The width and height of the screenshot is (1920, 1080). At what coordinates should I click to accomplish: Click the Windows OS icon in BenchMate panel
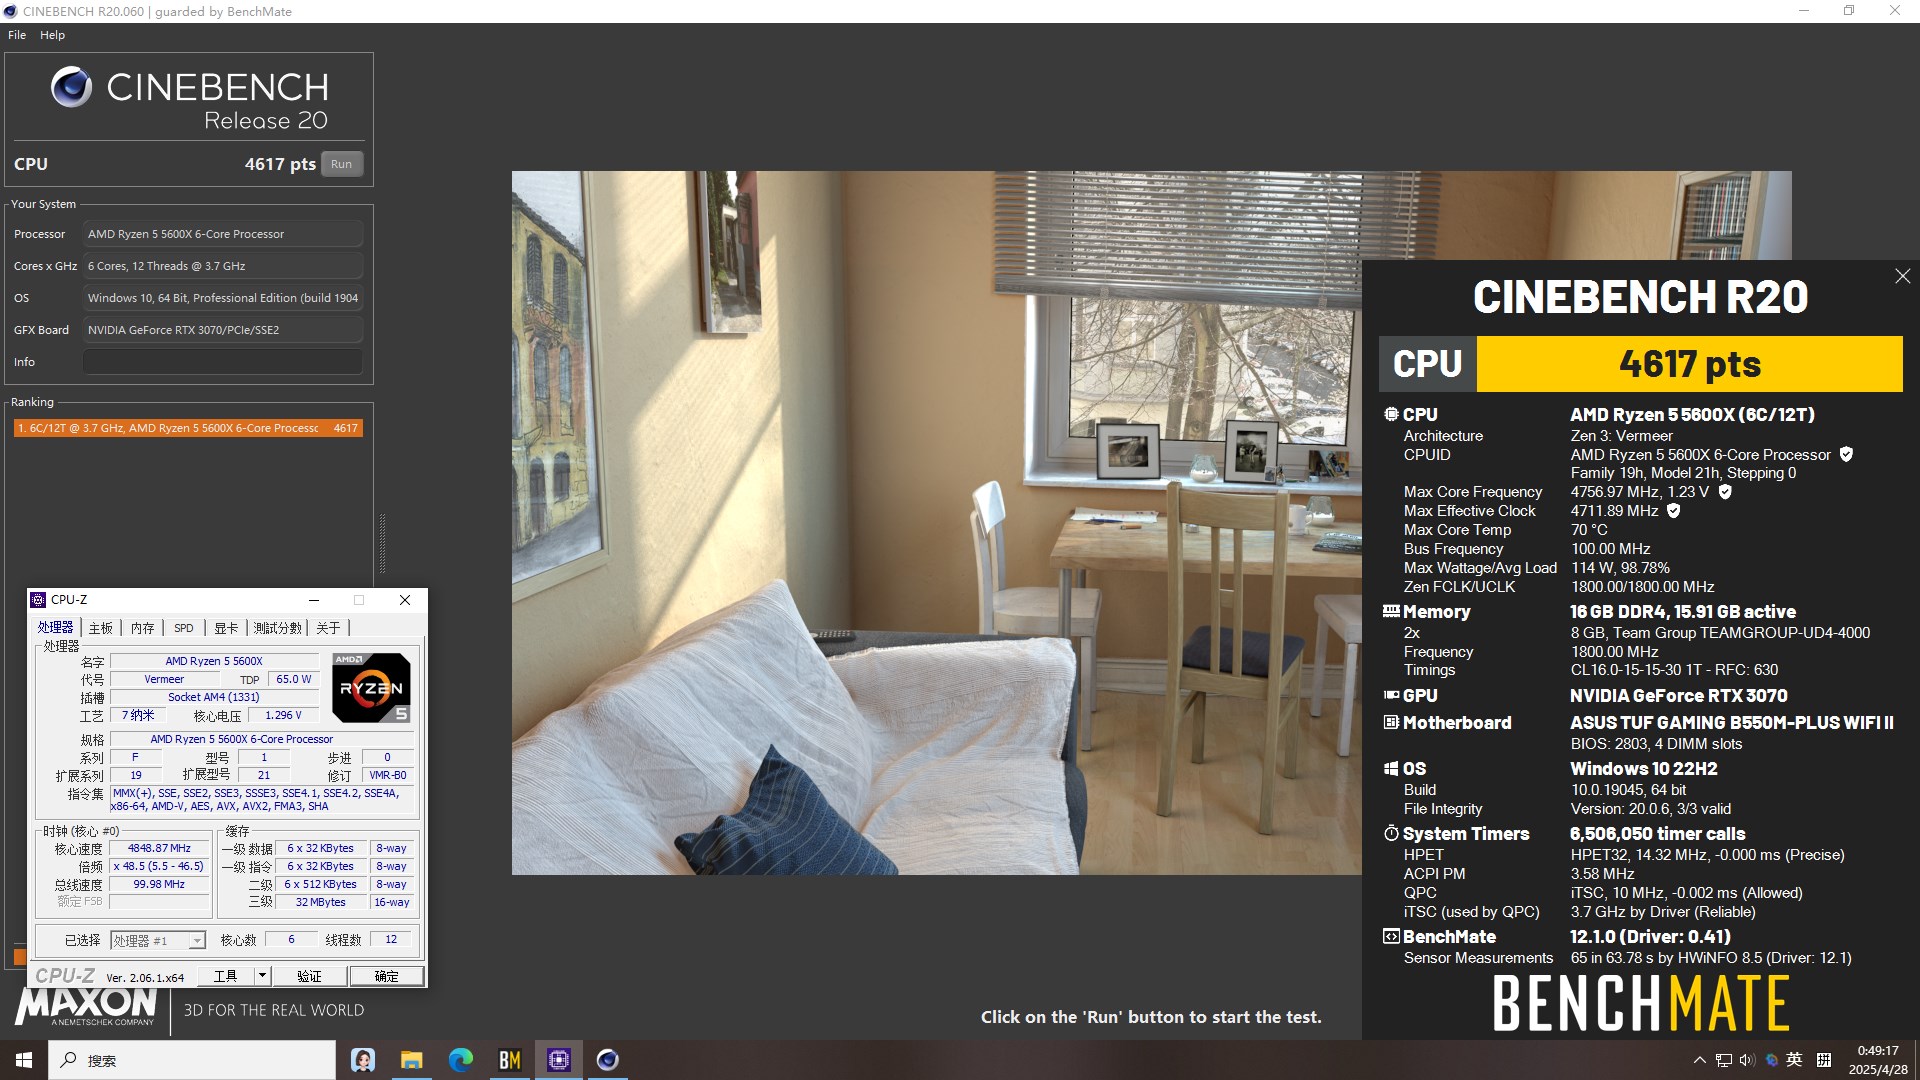tap(1391, 768)
